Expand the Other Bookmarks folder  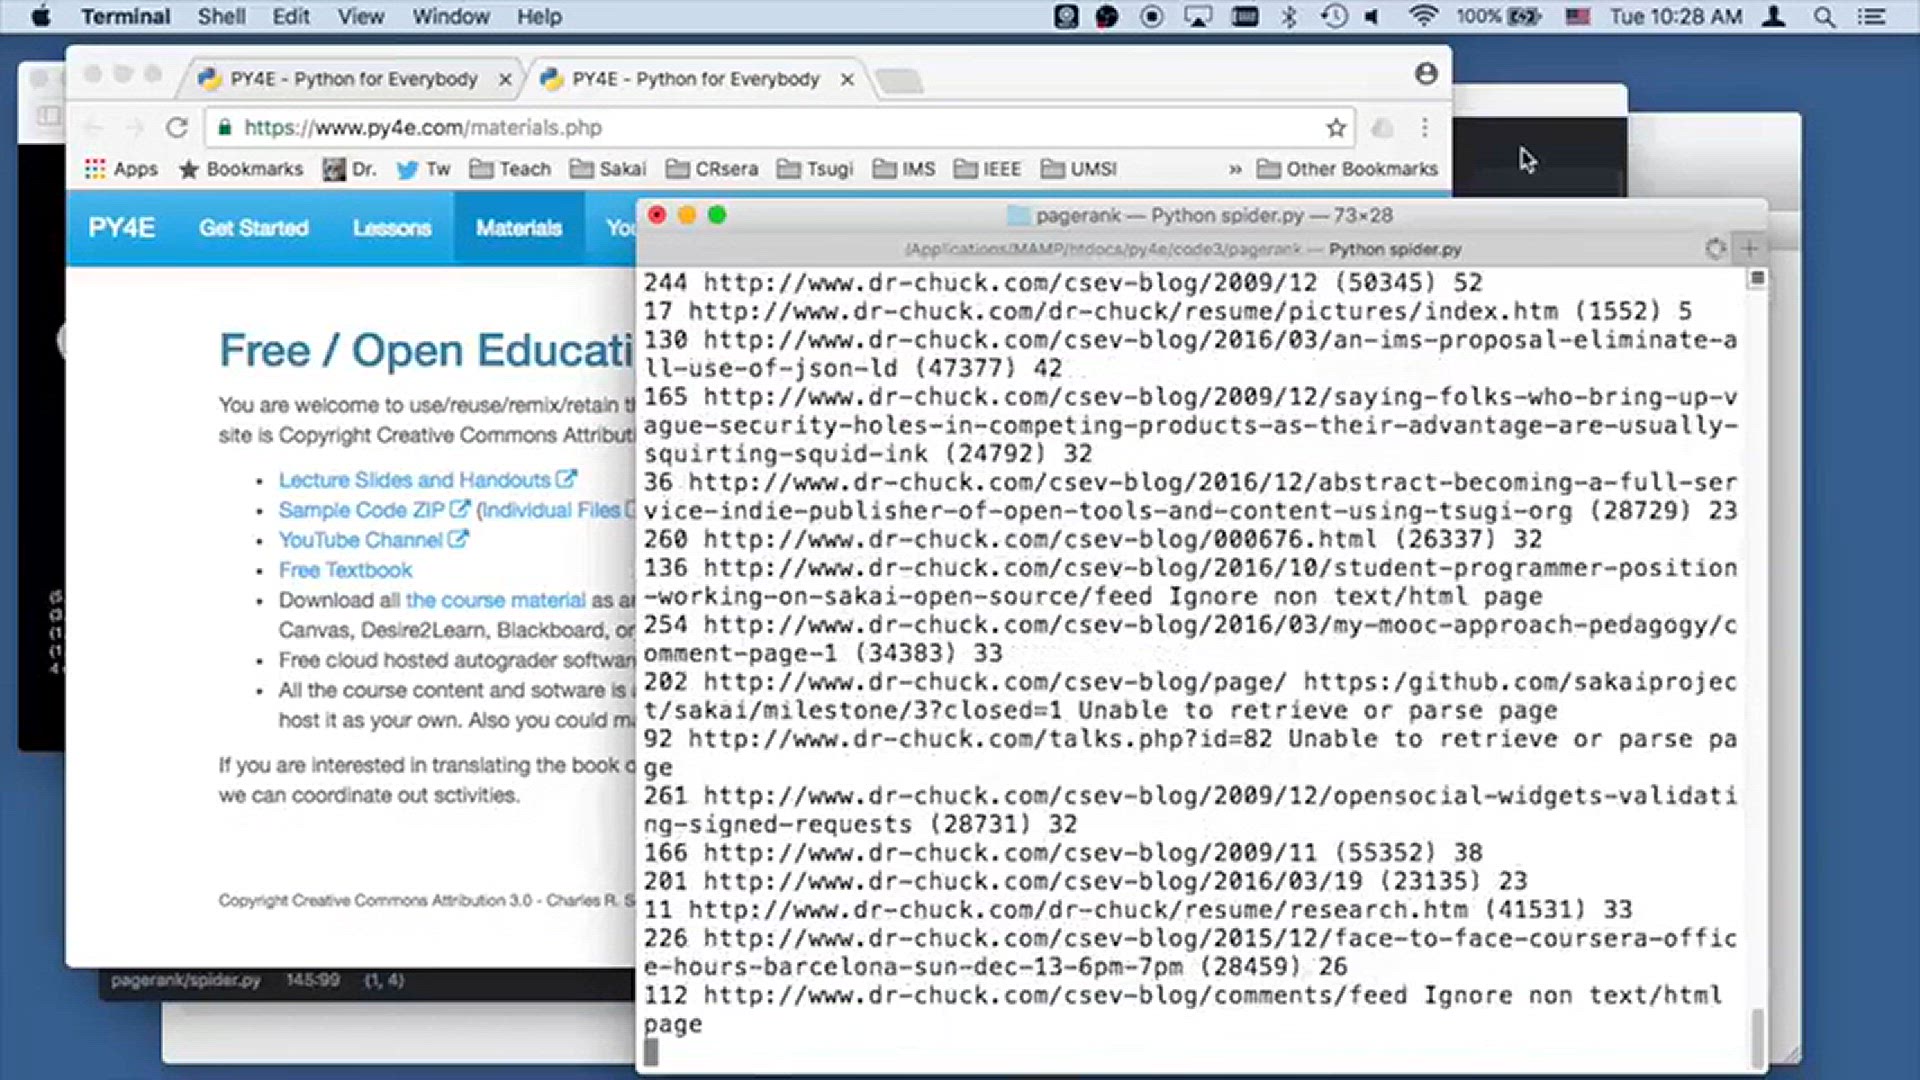1347,169
